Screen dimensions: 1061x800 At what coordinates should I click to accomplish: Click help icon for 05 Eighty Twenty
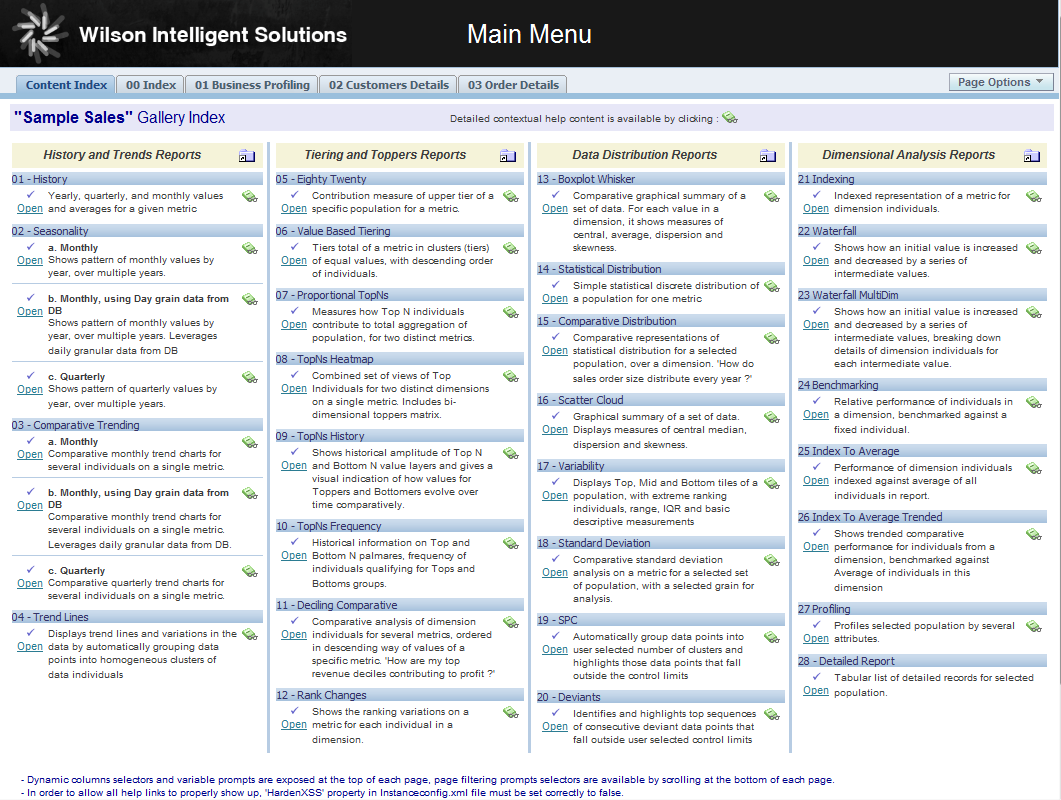point(510,197)
